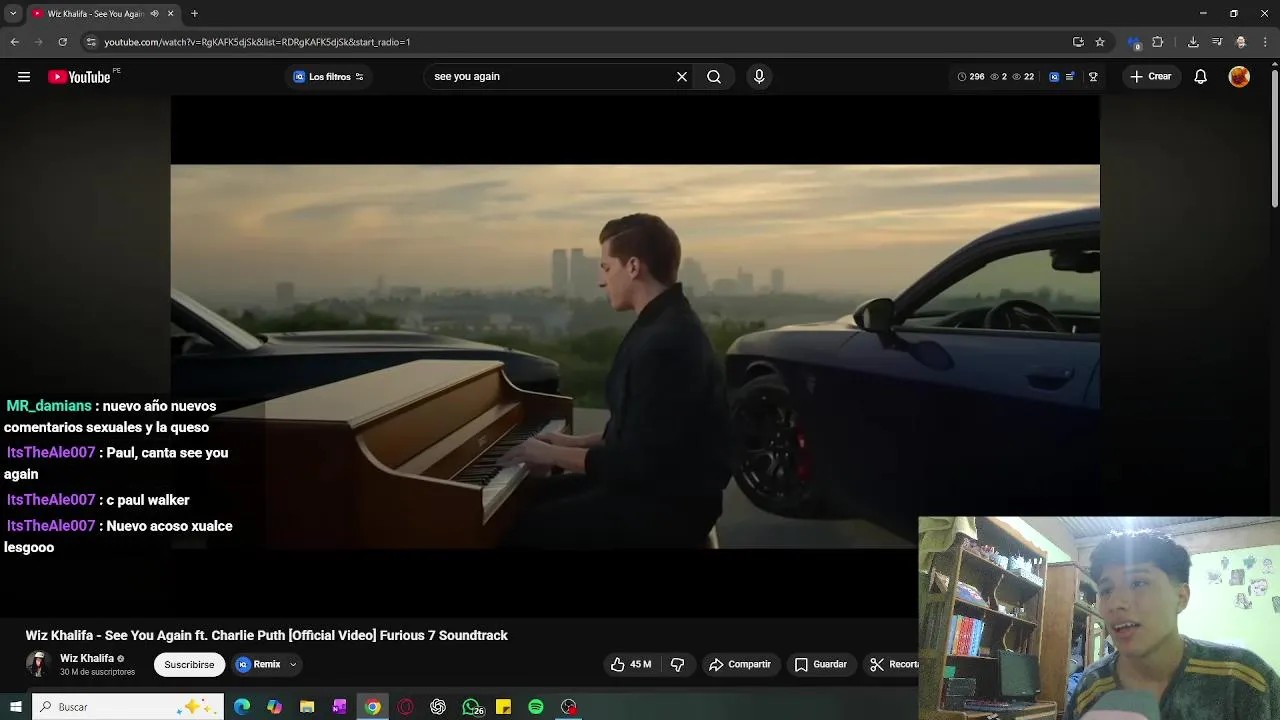Screen dimensions: 1280x720
Task: Open File Explorer from taskbar
Action: [307, 707]
